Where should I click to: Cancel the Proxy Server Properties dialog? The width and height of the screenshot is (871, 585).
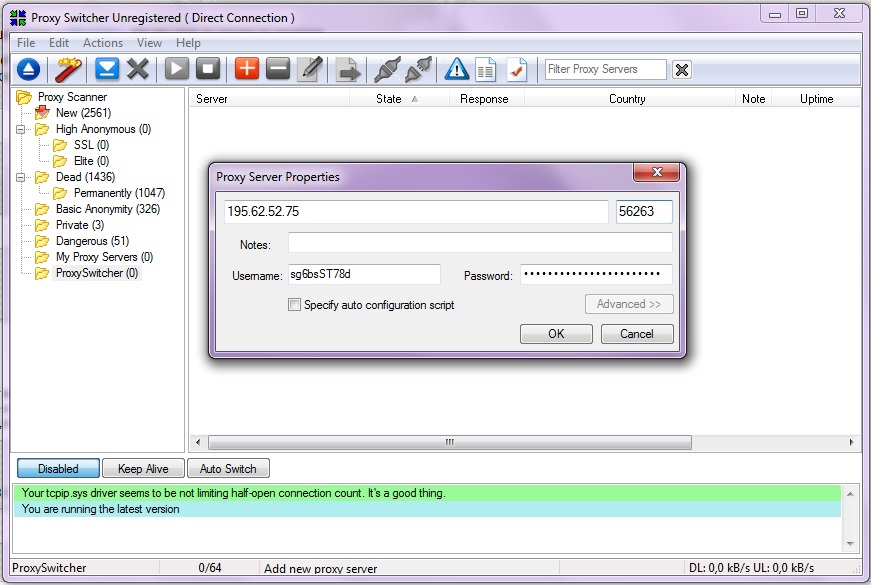(637, 334)
